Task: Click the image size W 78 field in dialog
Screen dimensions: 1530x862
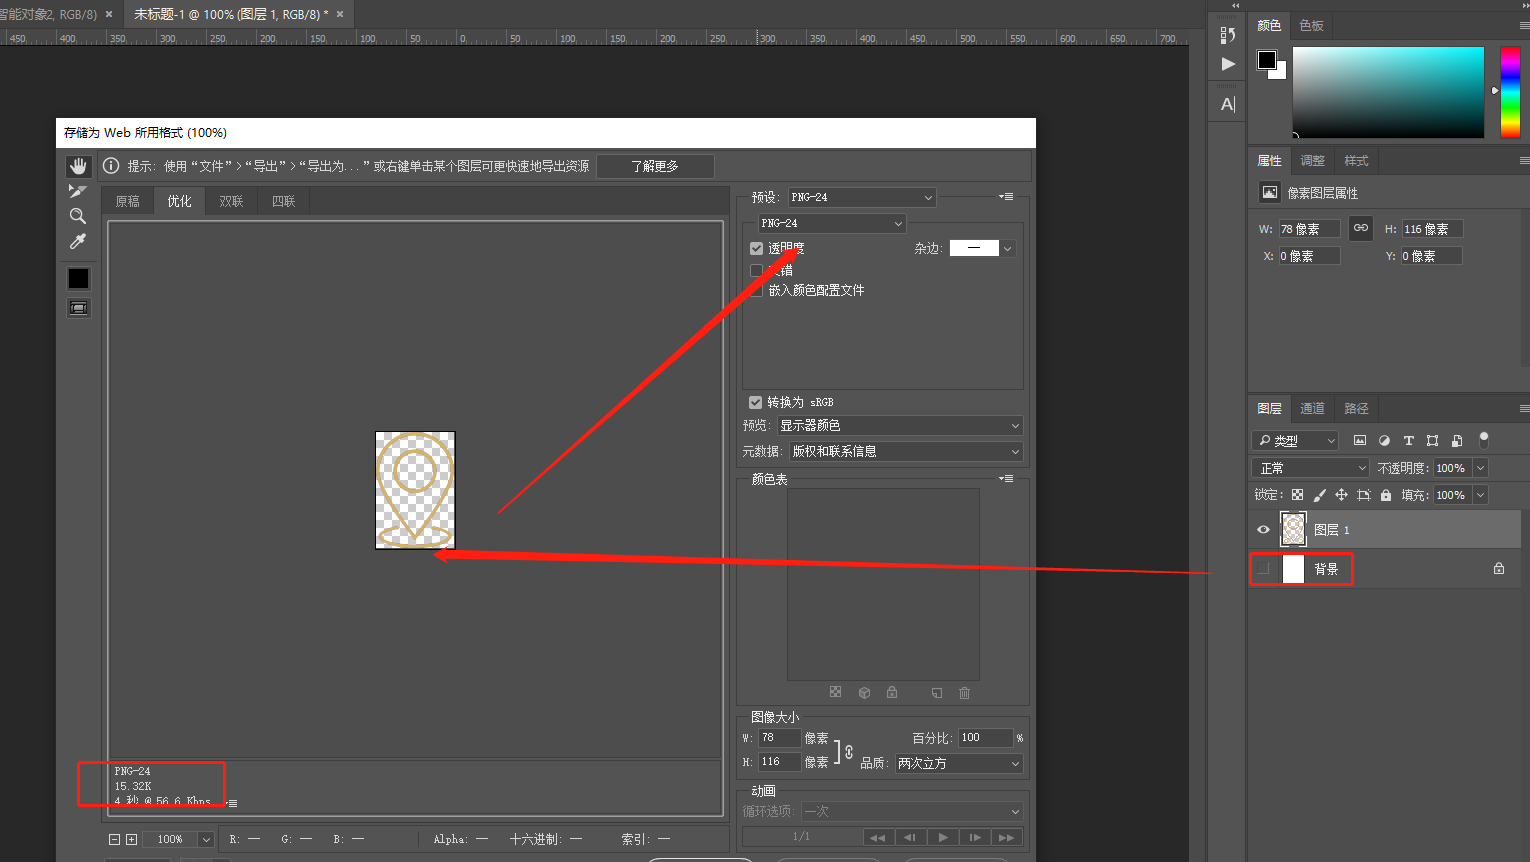Action: [x=780, y=738]
